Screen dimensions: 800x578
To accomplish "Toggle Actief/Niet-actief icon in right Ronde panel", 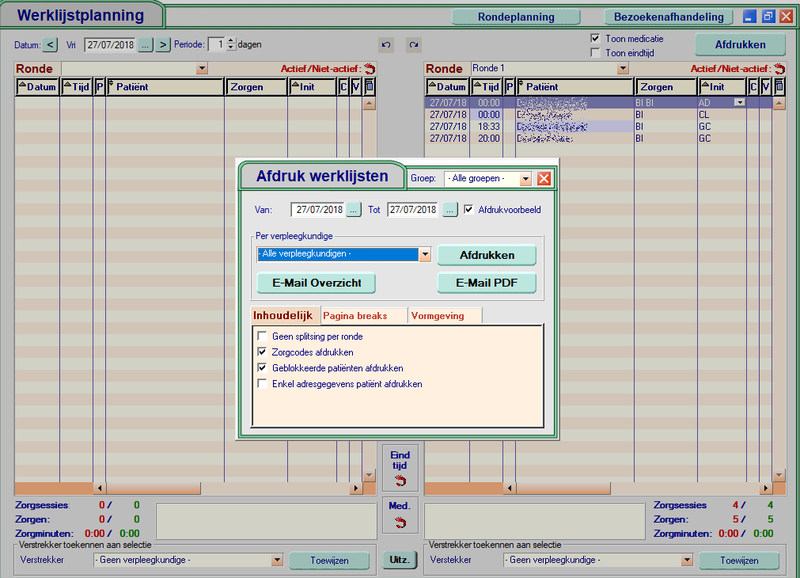I will tap(778, 69).
